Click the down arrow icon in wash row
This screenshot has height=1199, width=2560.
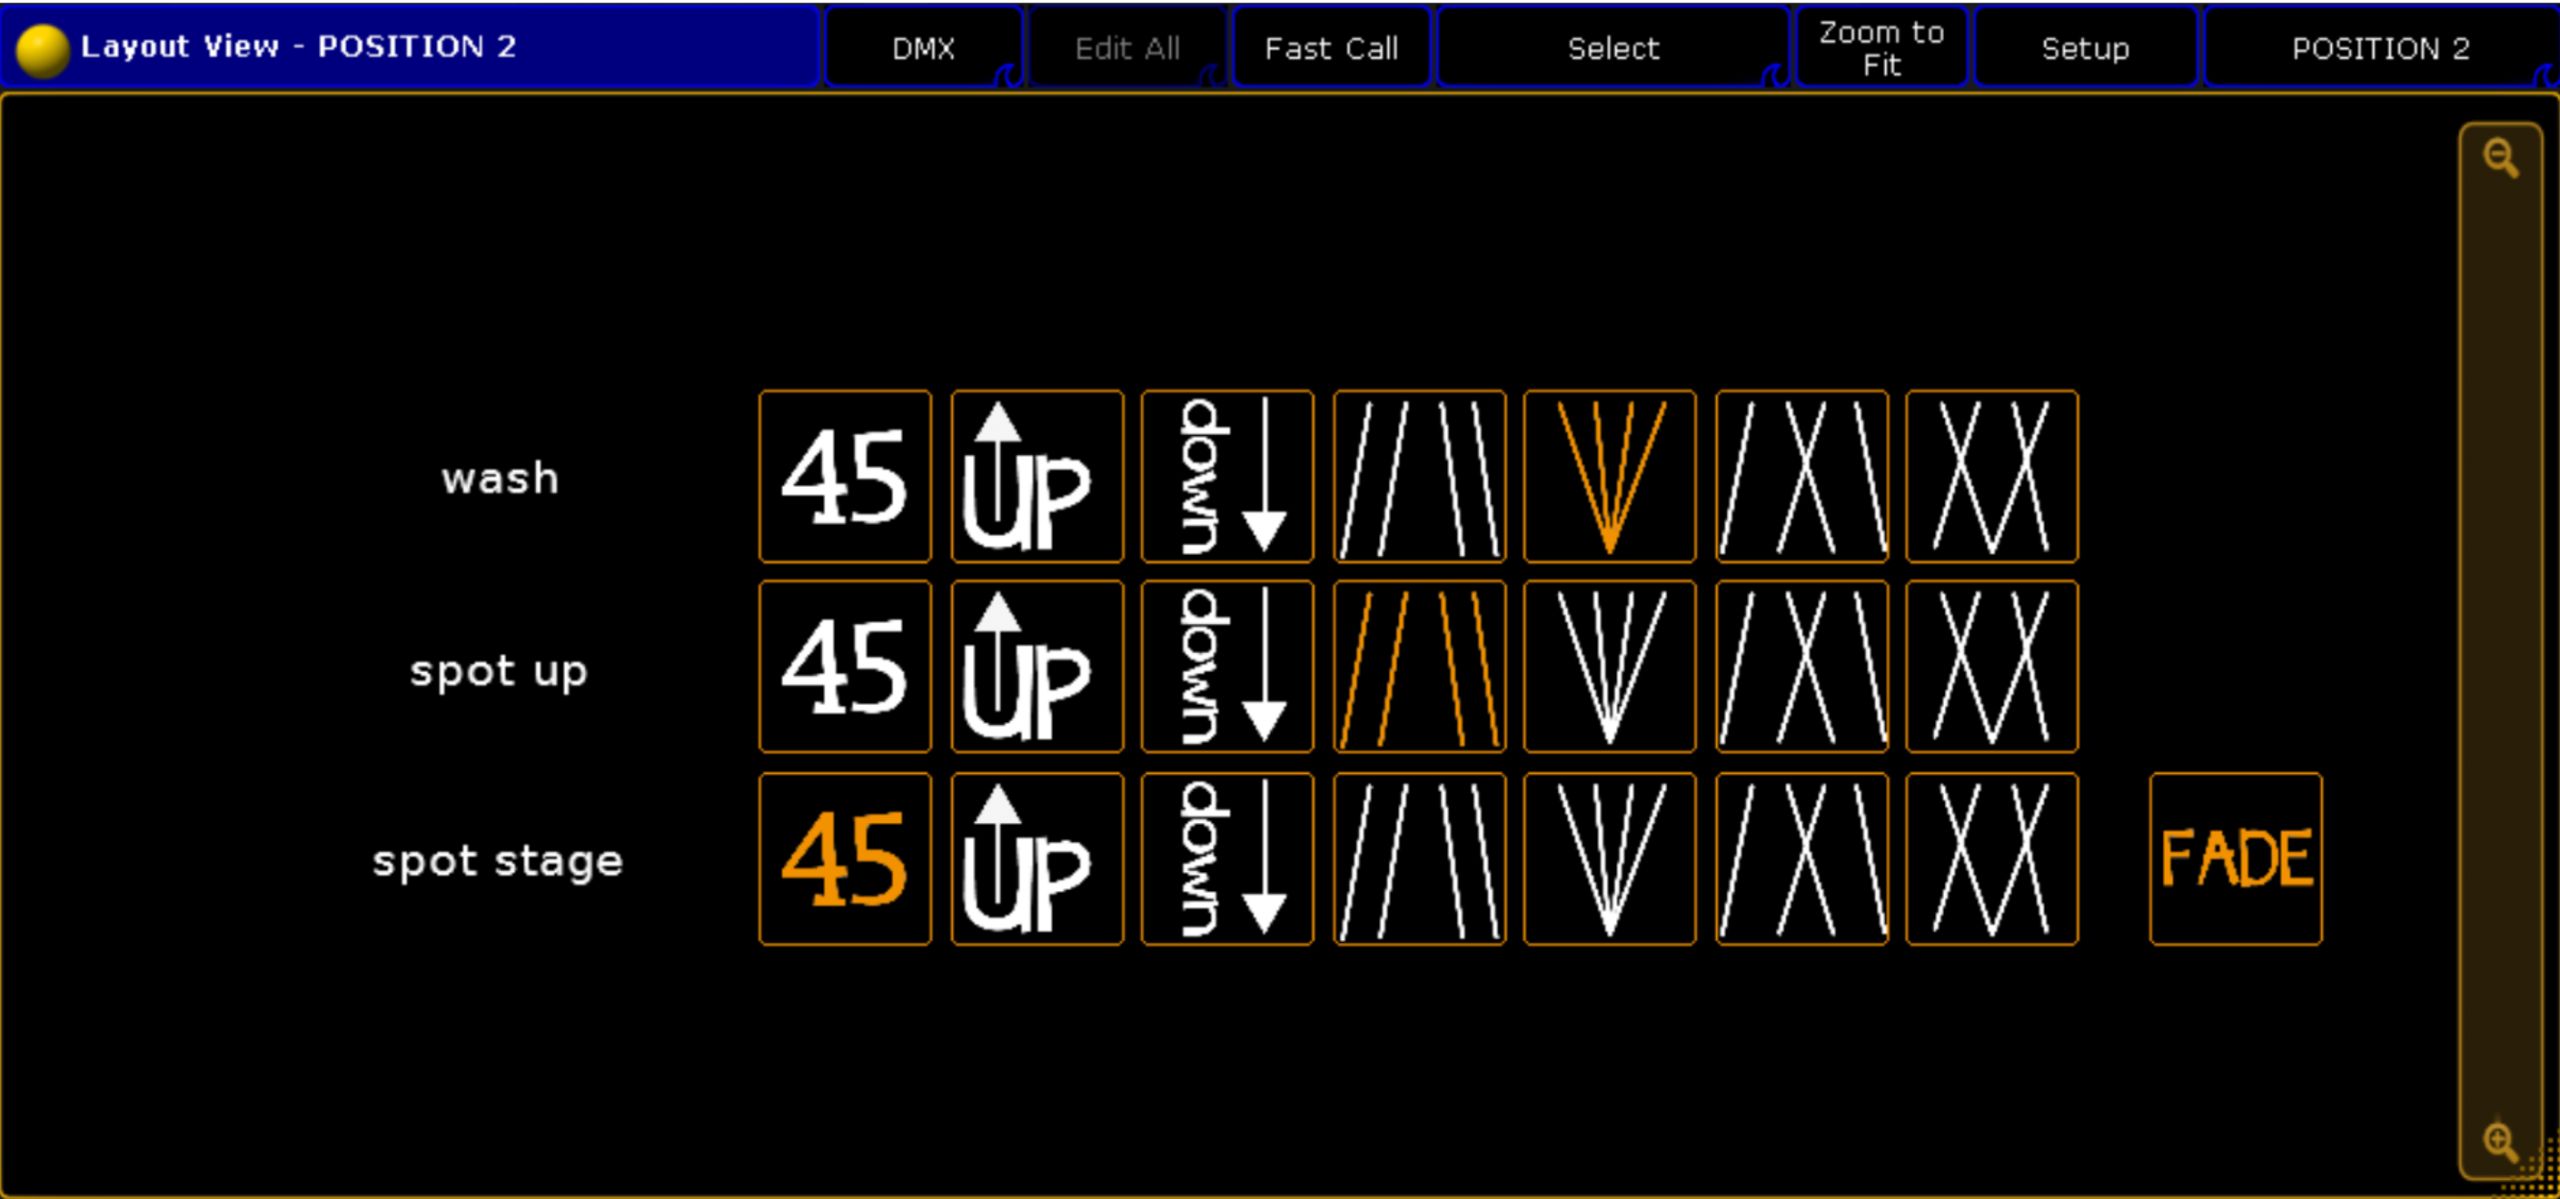(x=1227, y=476)
